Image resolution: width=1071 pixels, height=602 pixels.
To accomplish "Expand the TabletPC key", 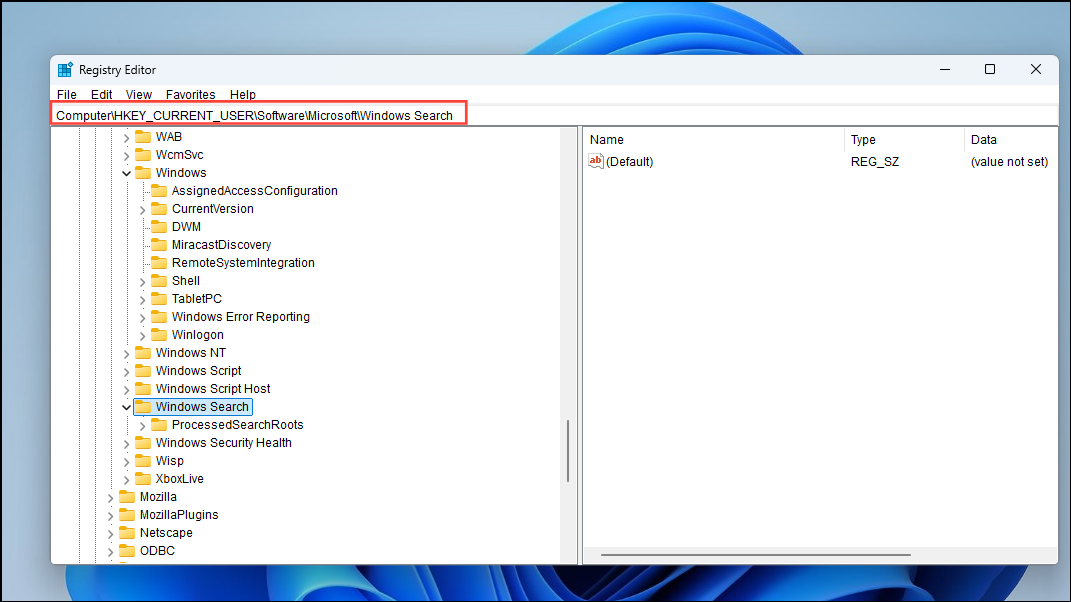I will coord(142,300).
